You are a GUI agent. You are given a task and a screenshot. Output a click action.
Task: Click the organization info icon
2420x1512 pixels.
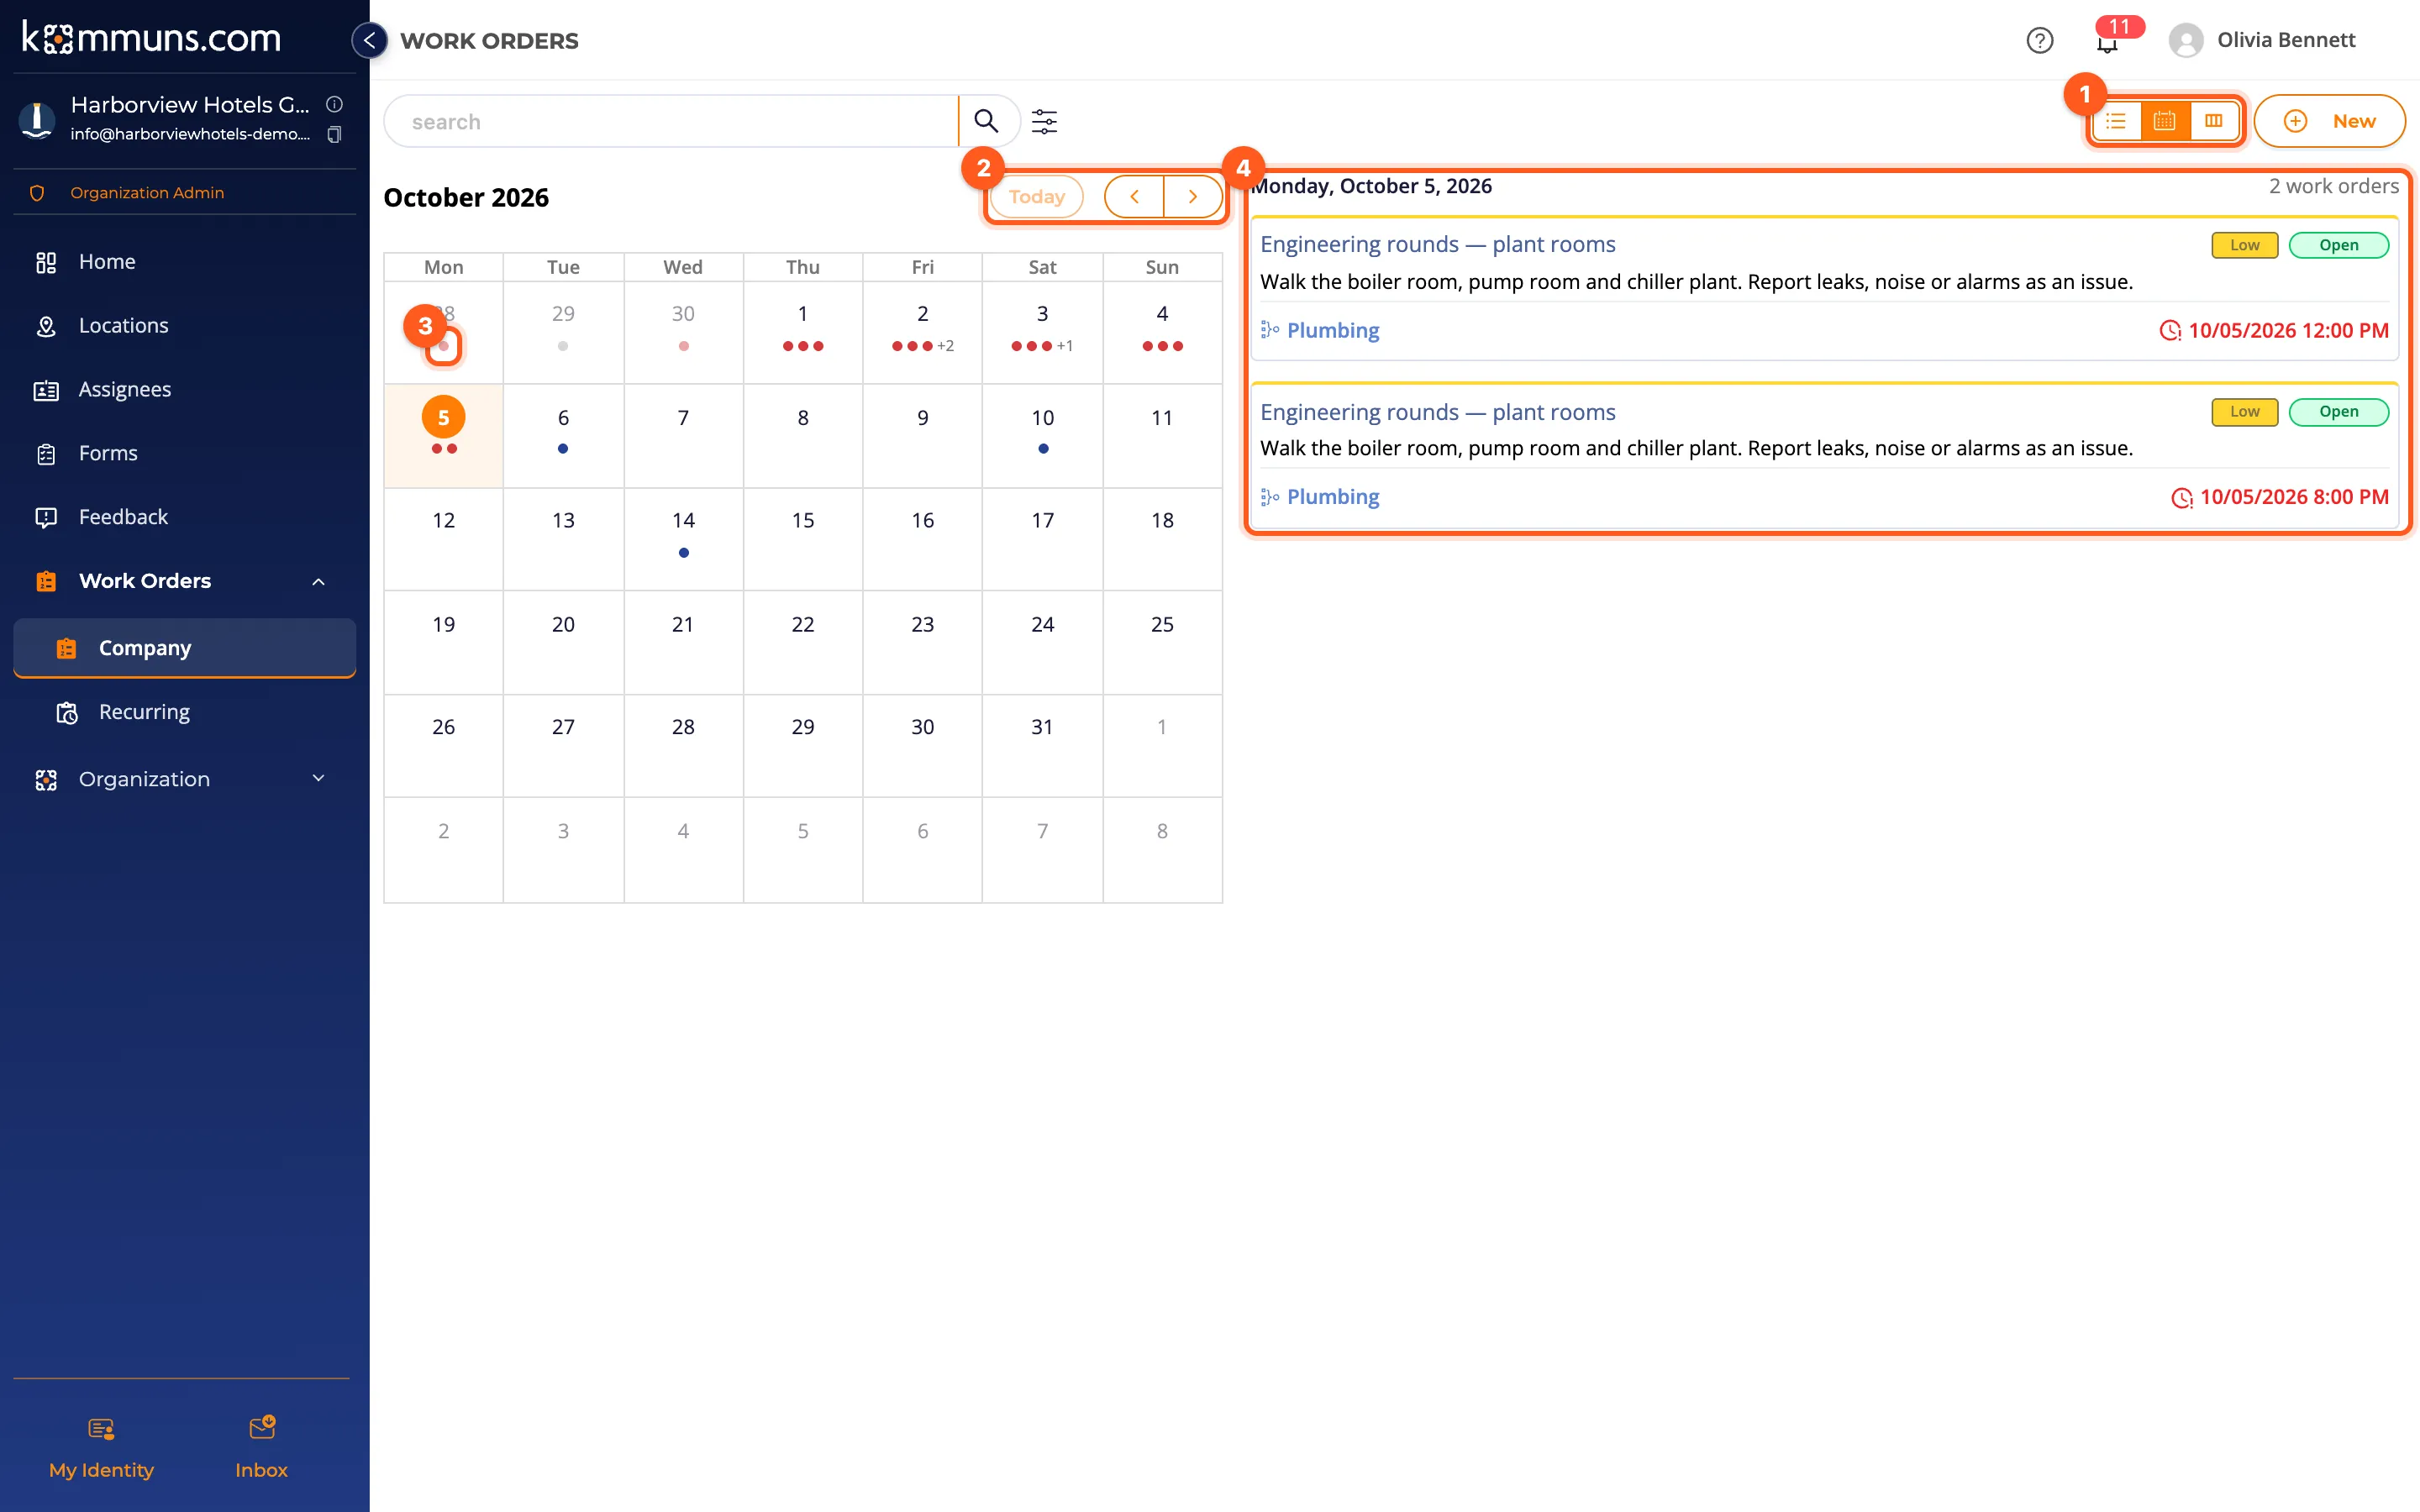(x=335, y=104)
